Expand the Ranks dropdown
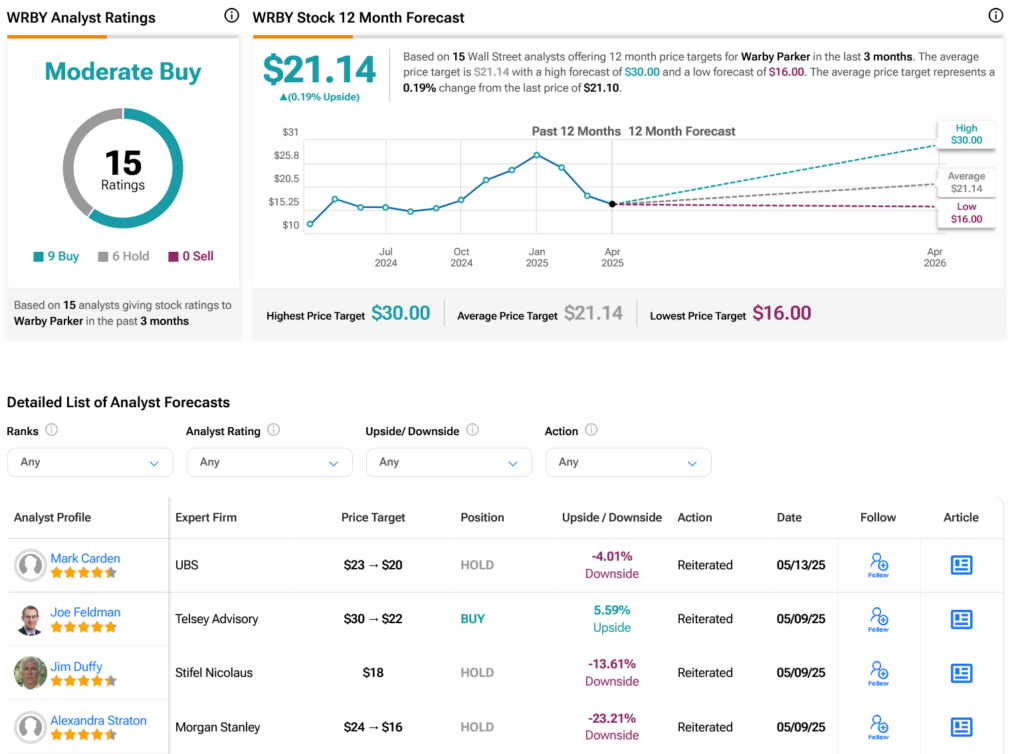Viewport: 1024px width, 754px height. (90, 462)
